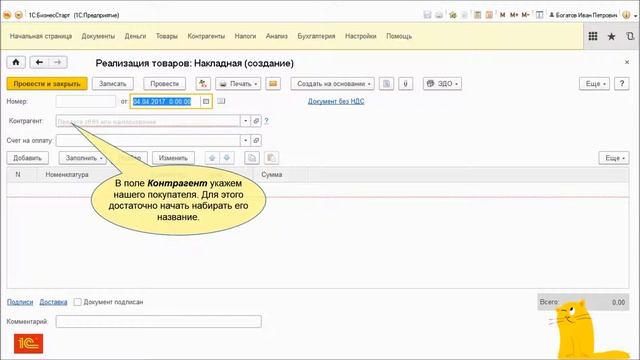Expand the Создать на основании dropdown

tap(332, 84)
